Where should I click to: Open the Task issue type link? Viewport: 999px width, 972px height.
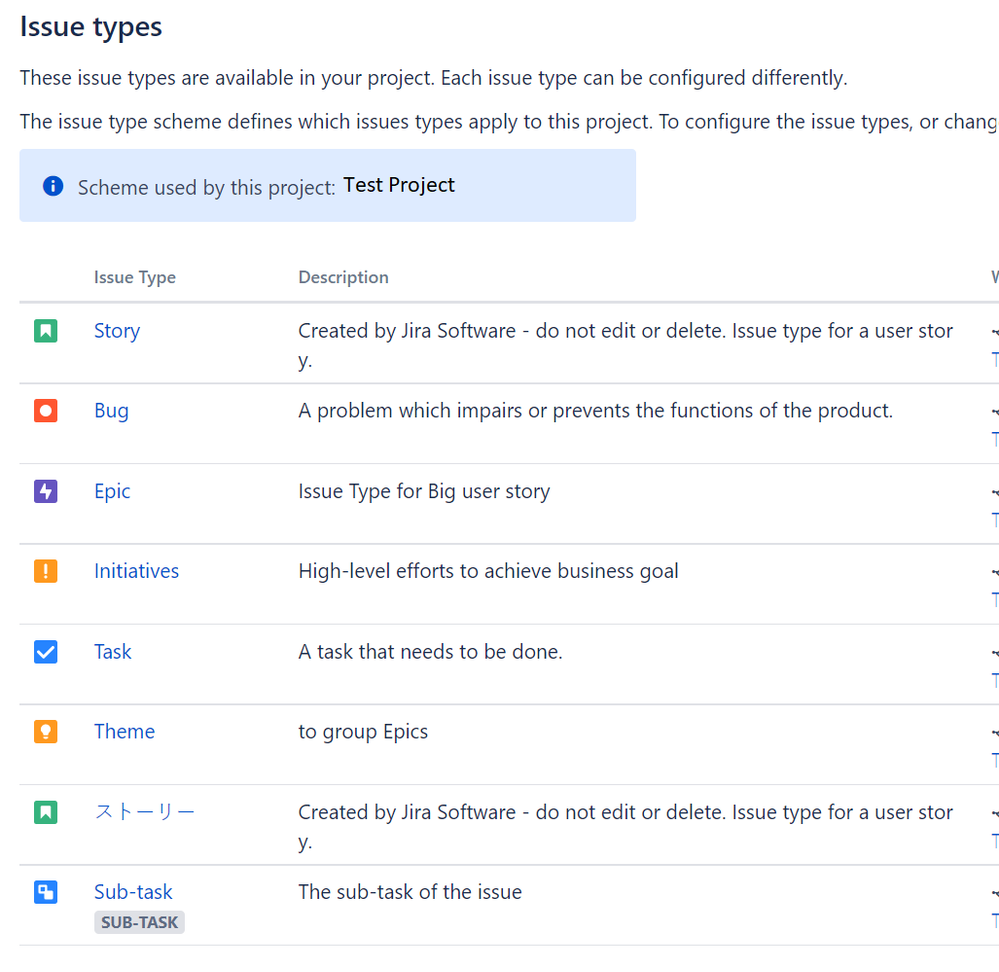coord(113,652)
